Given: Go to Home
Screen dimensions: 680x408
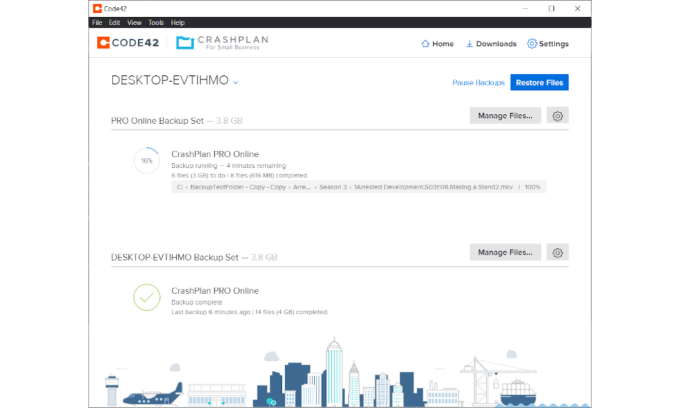Looking at the screenshot, I should pyautogui.click(x=438, y=44).
